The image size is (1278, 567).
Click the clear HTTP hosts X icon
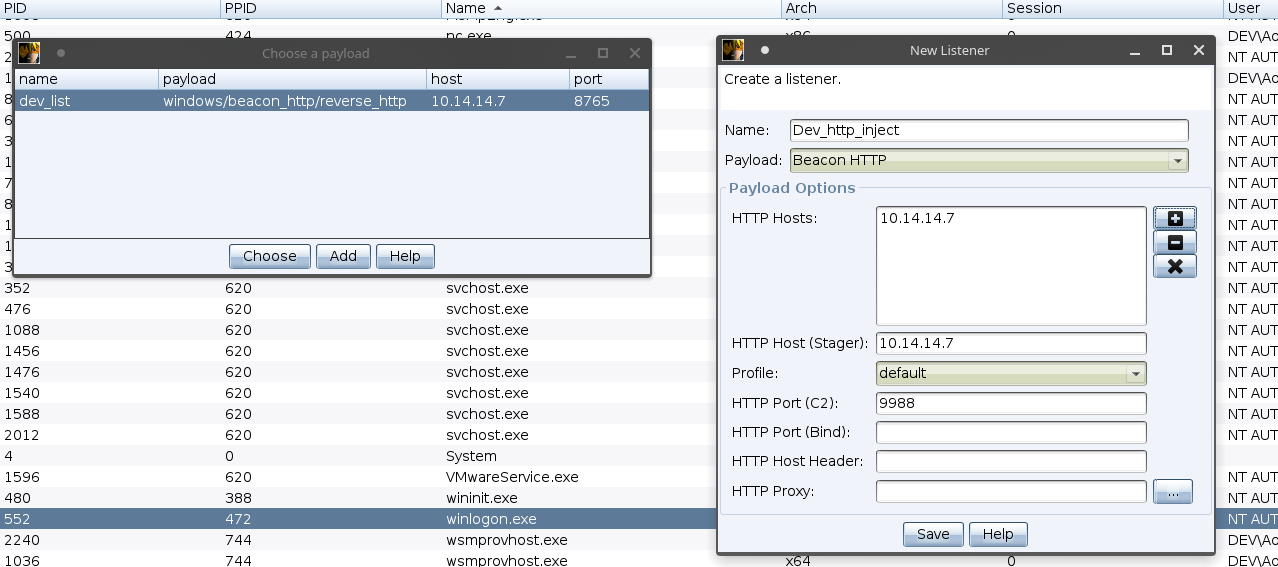coord(1174,266)
